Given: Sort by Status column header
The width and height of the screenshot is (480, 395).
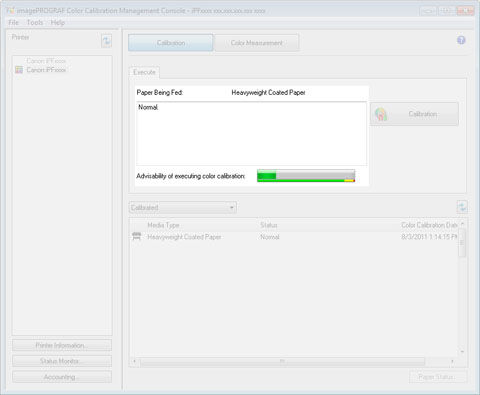Looking at the screenshot, I should pyautogui.click(x=269, y=225).
